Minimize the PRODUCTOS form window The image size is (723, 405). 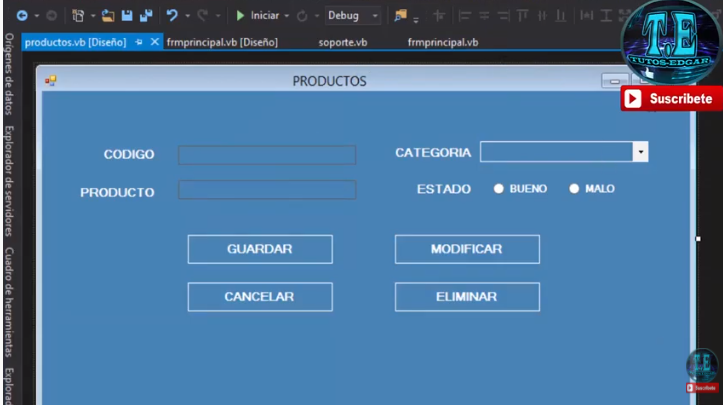pyautogui.click(x=615, y=81)
